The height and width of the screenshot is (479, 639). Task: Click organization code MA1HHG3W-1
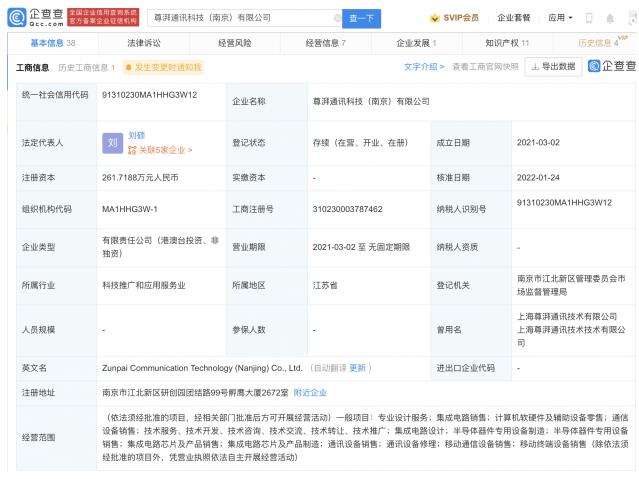pos(130,209)
